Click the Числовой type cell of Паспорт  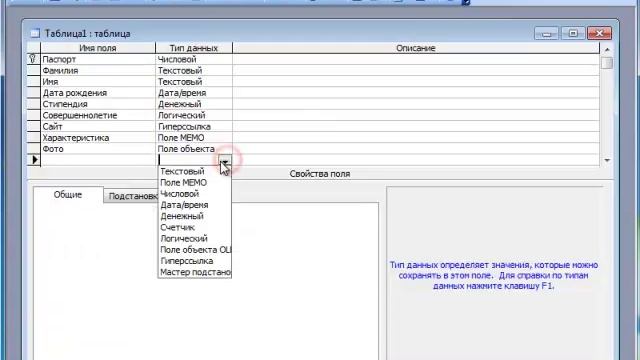194,59
